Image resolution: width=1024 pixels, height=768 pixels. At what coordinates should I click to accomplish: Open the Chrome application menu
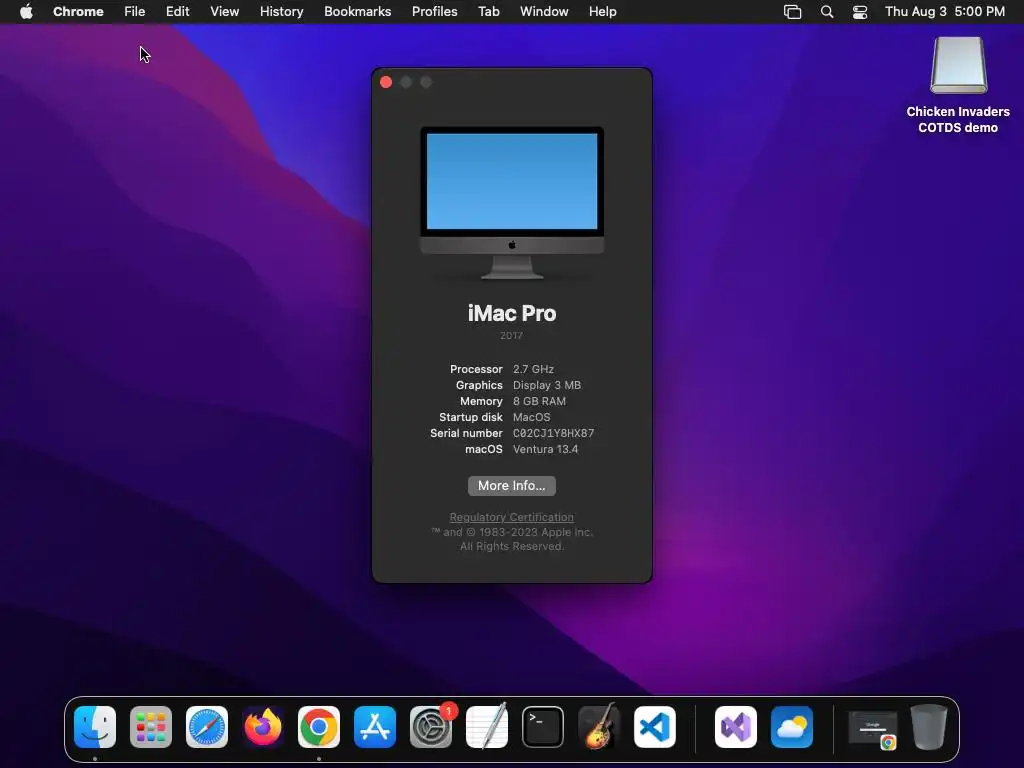[78, 11]
